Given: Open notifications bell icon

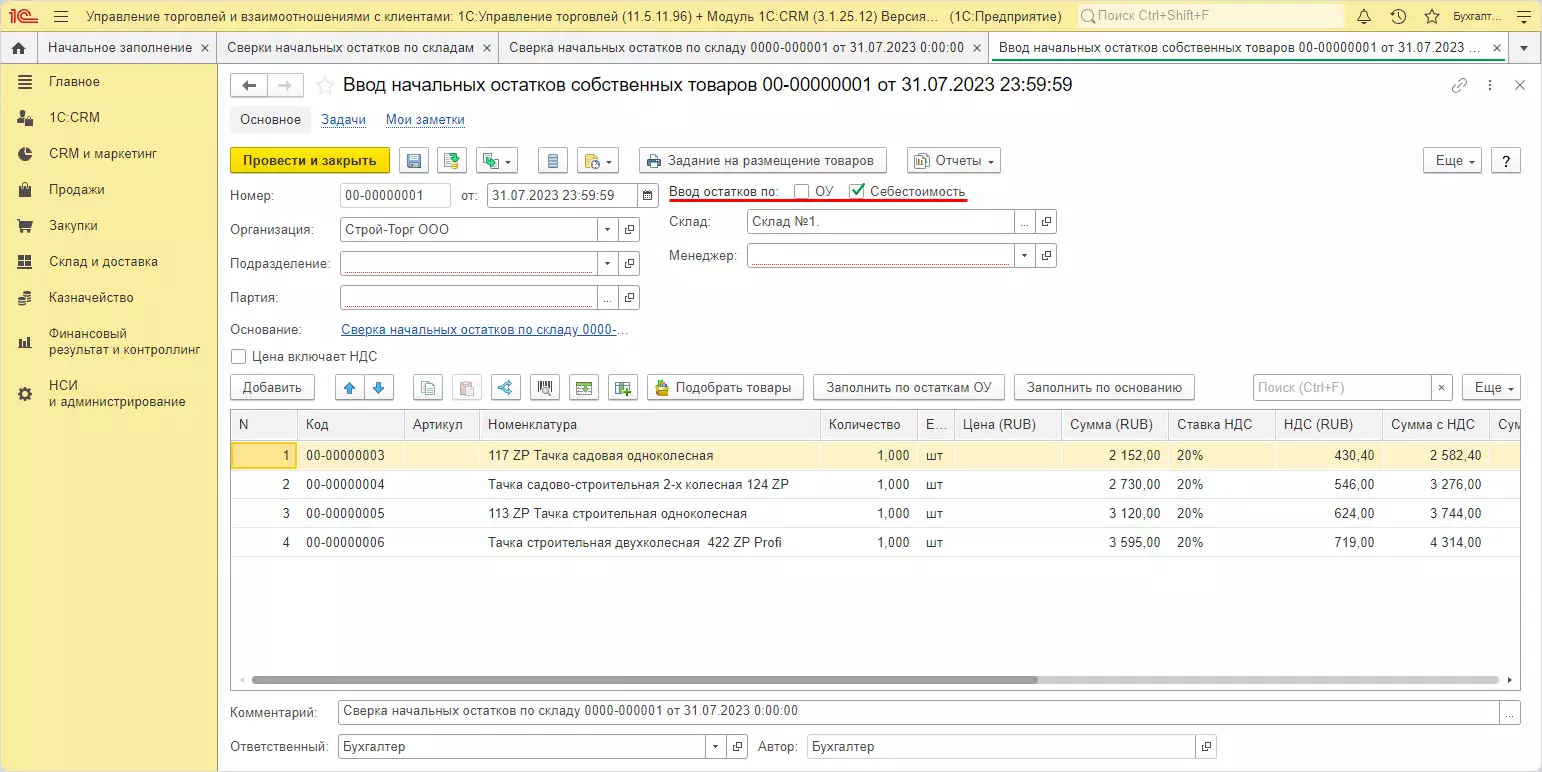Looking at the screenshot, I should [x=1364, y=17].
